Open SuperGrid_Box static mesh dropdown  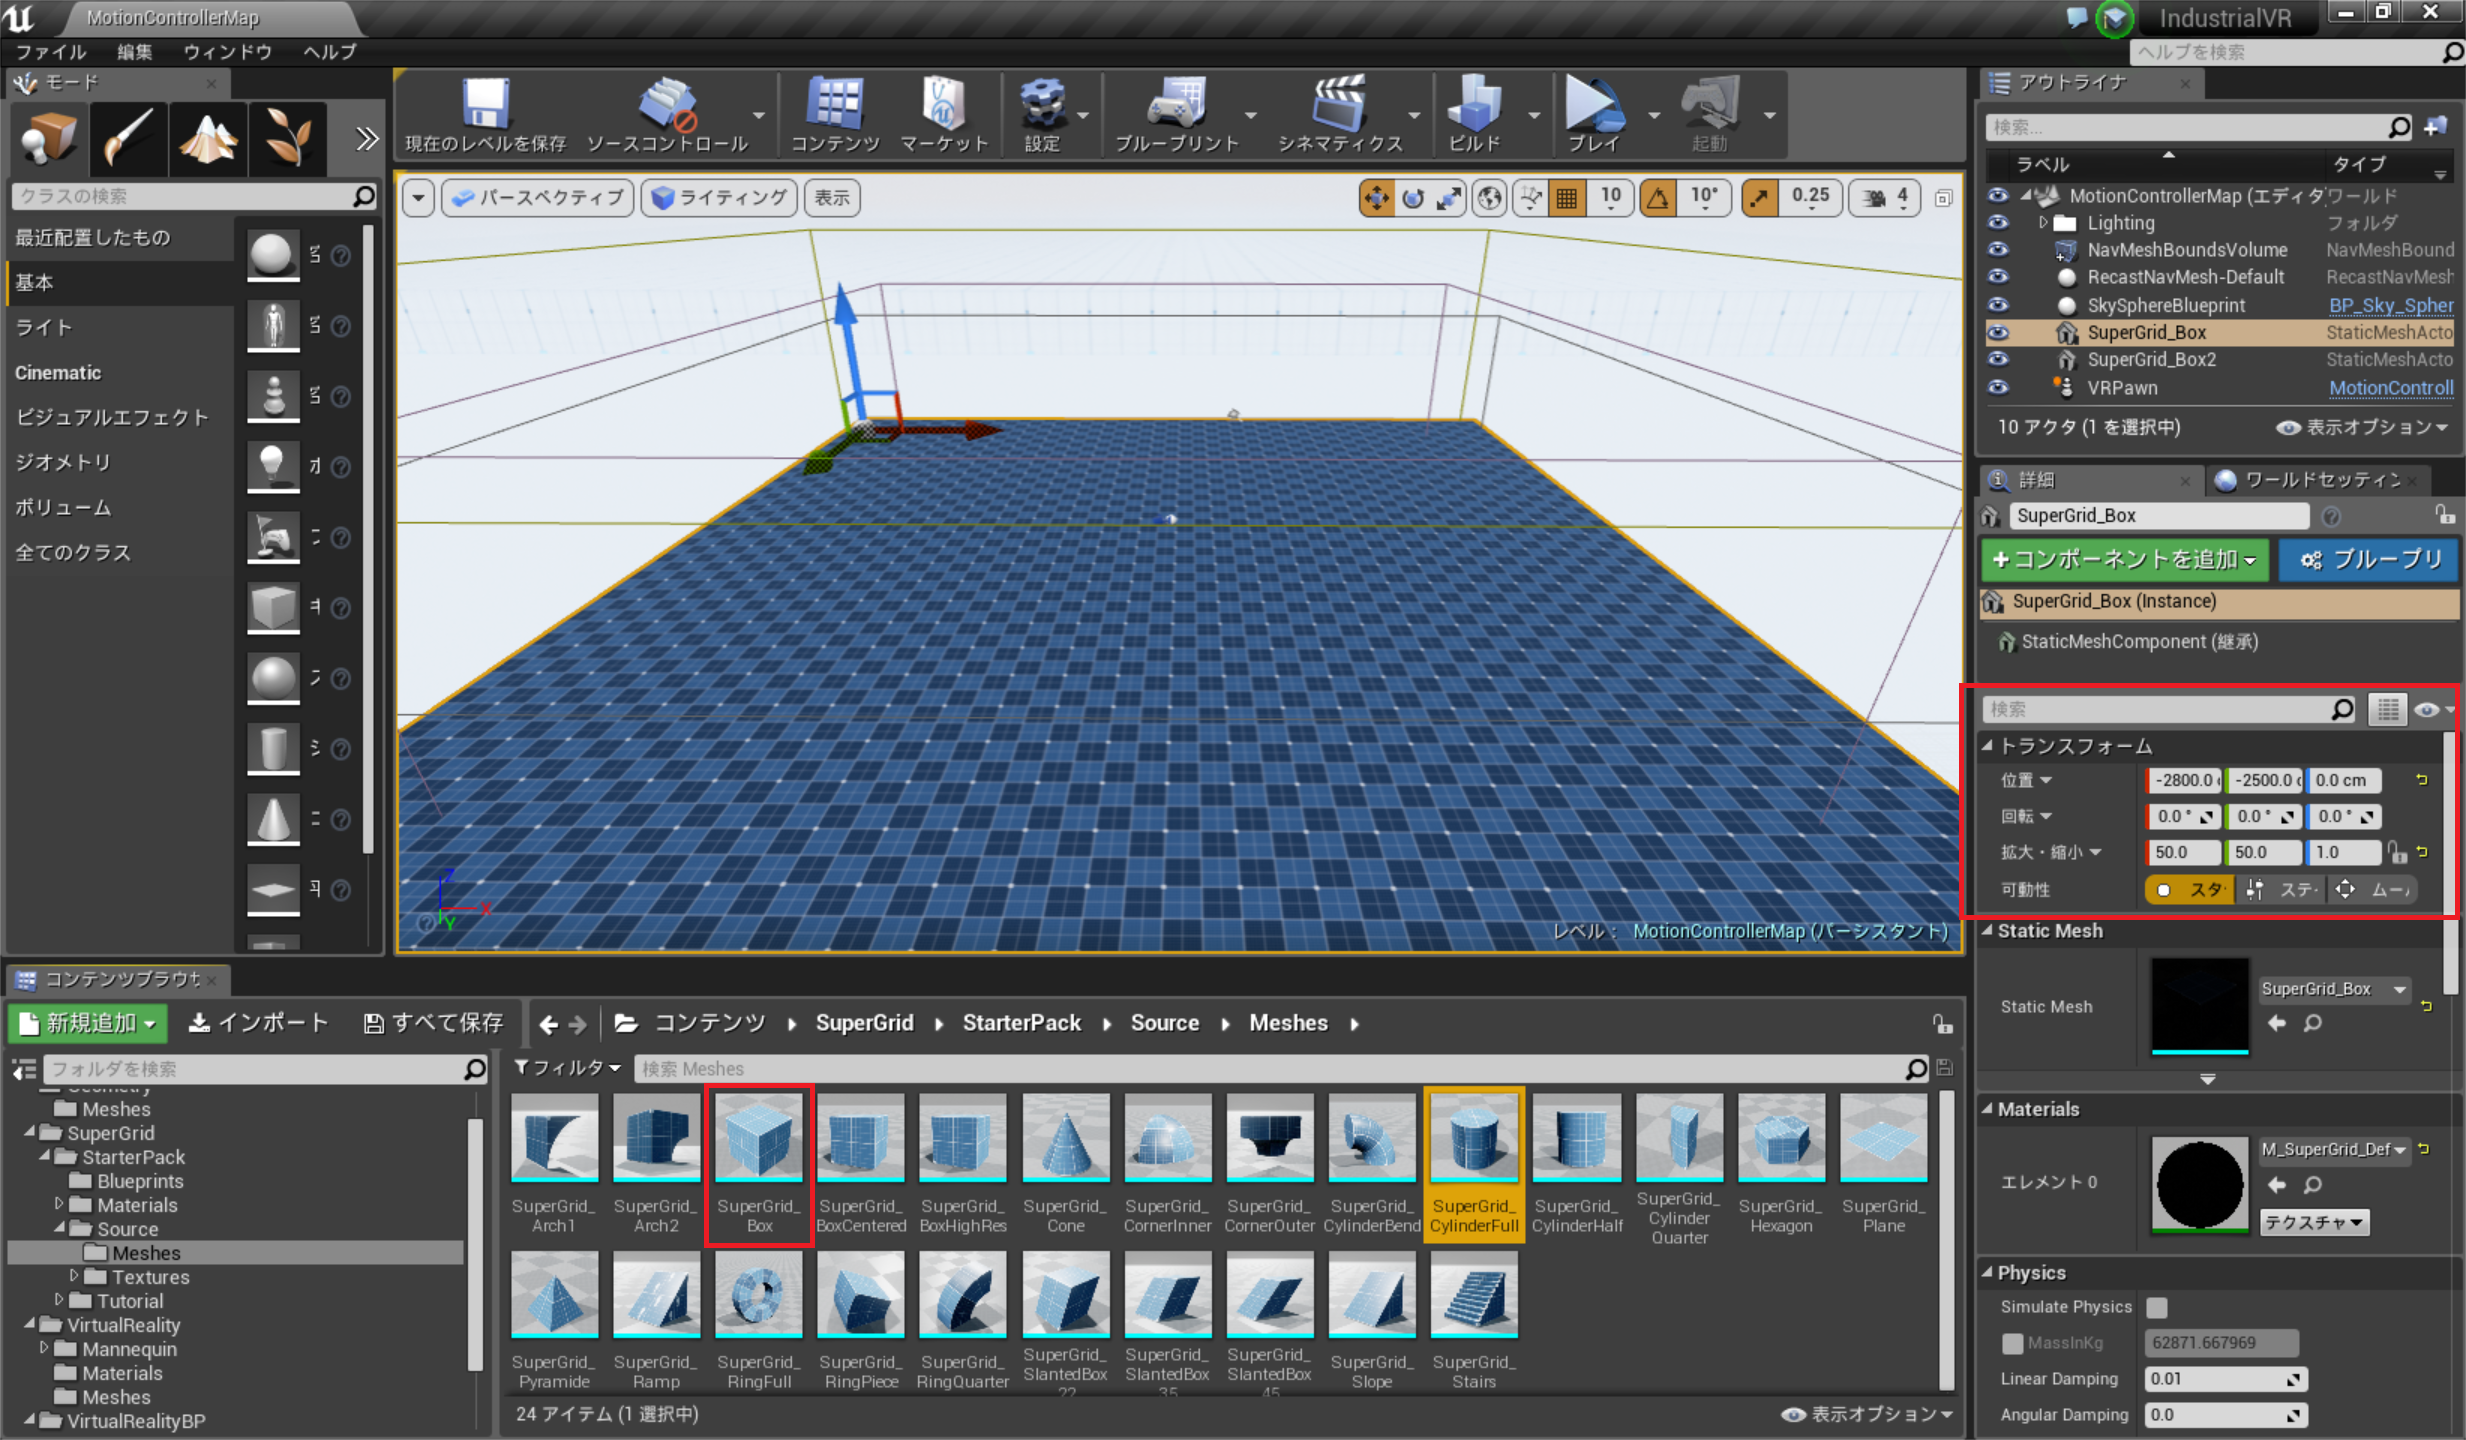coord(2335,989)
